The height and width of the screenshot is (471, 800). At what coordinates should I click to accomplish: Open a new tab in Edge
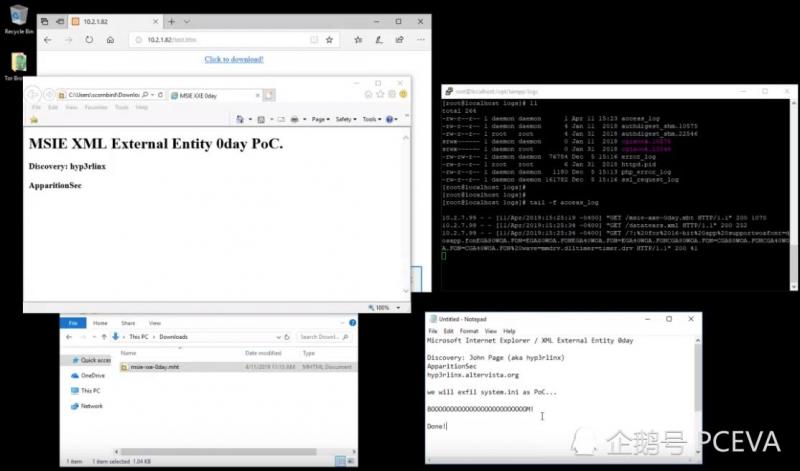(x=171, y=21)
